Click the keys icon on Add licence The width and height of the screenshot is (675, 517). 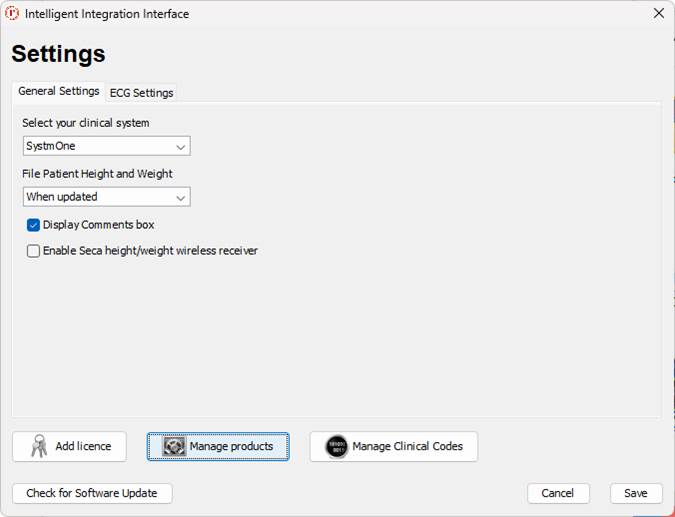tap(39, 446)
